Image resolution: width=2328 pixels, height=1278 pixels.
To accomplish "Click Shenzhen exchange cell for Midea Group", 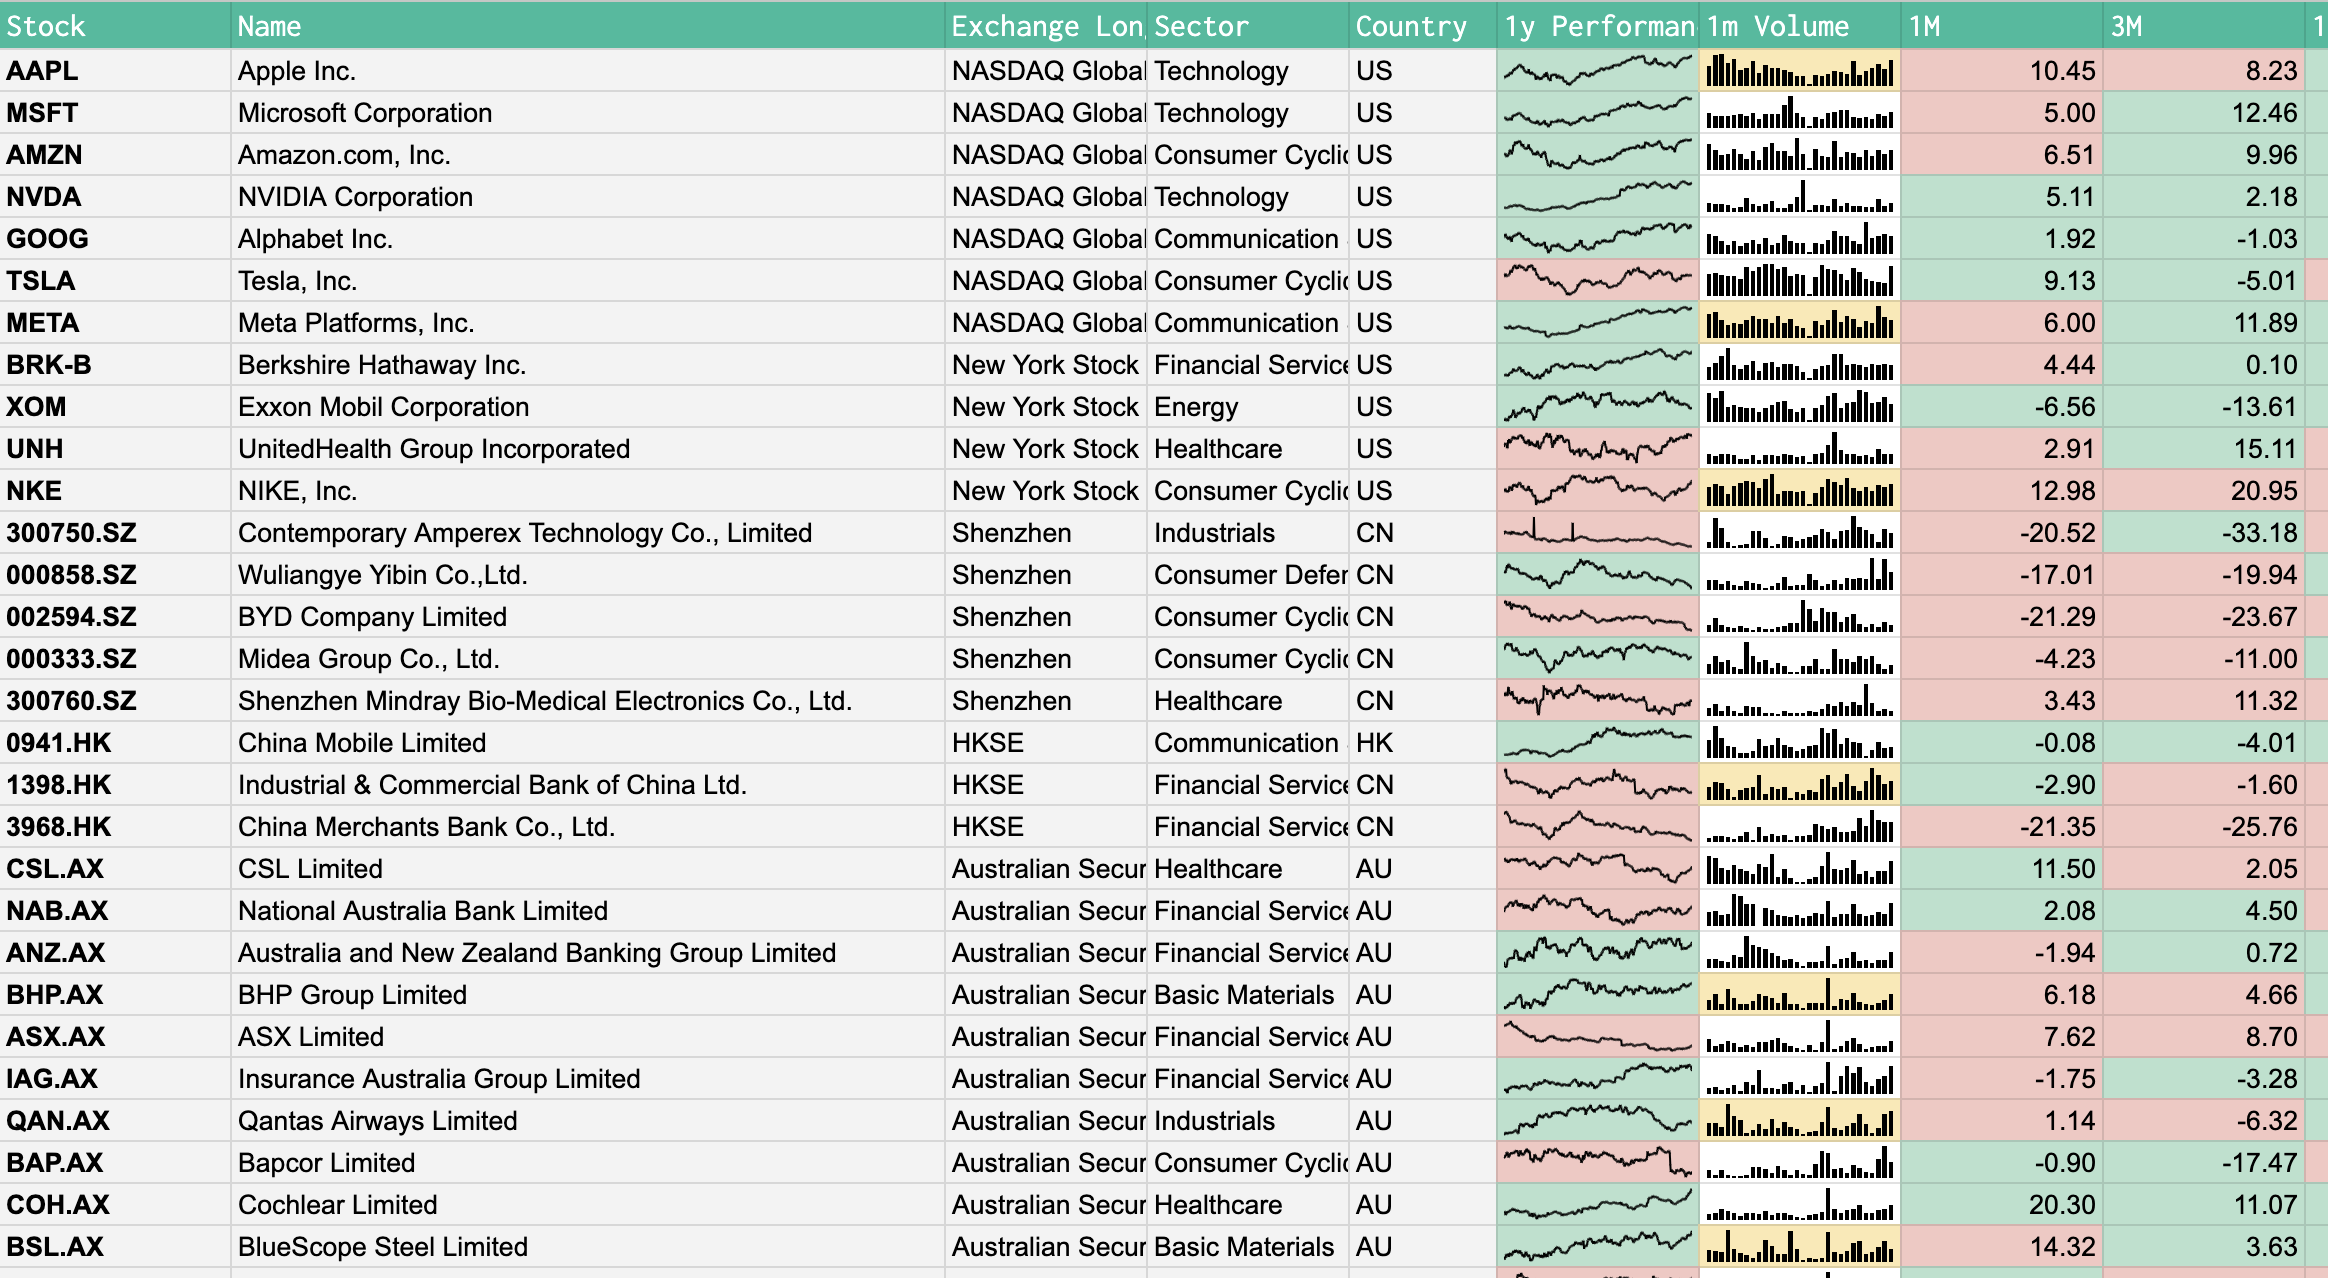I will pos(1046,659).
